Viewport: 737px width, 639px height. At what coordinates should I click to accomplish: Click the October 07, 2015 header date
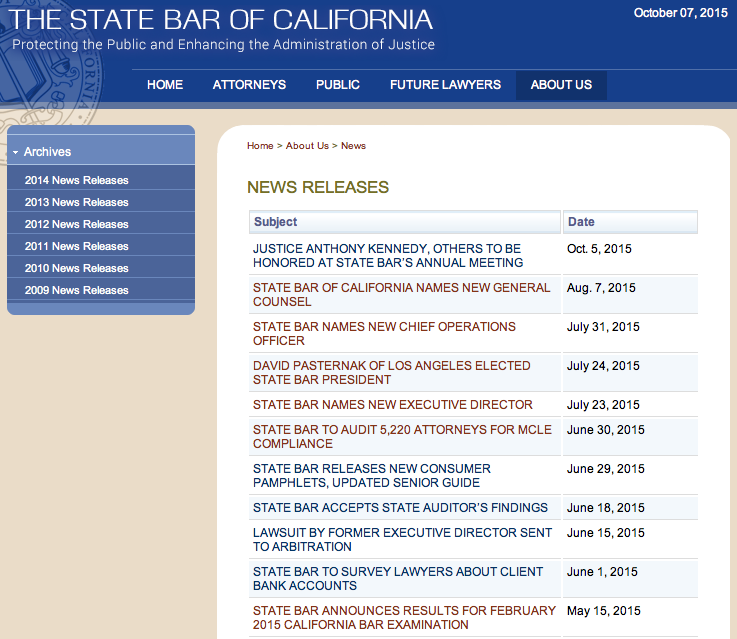(x=681, y=13)
